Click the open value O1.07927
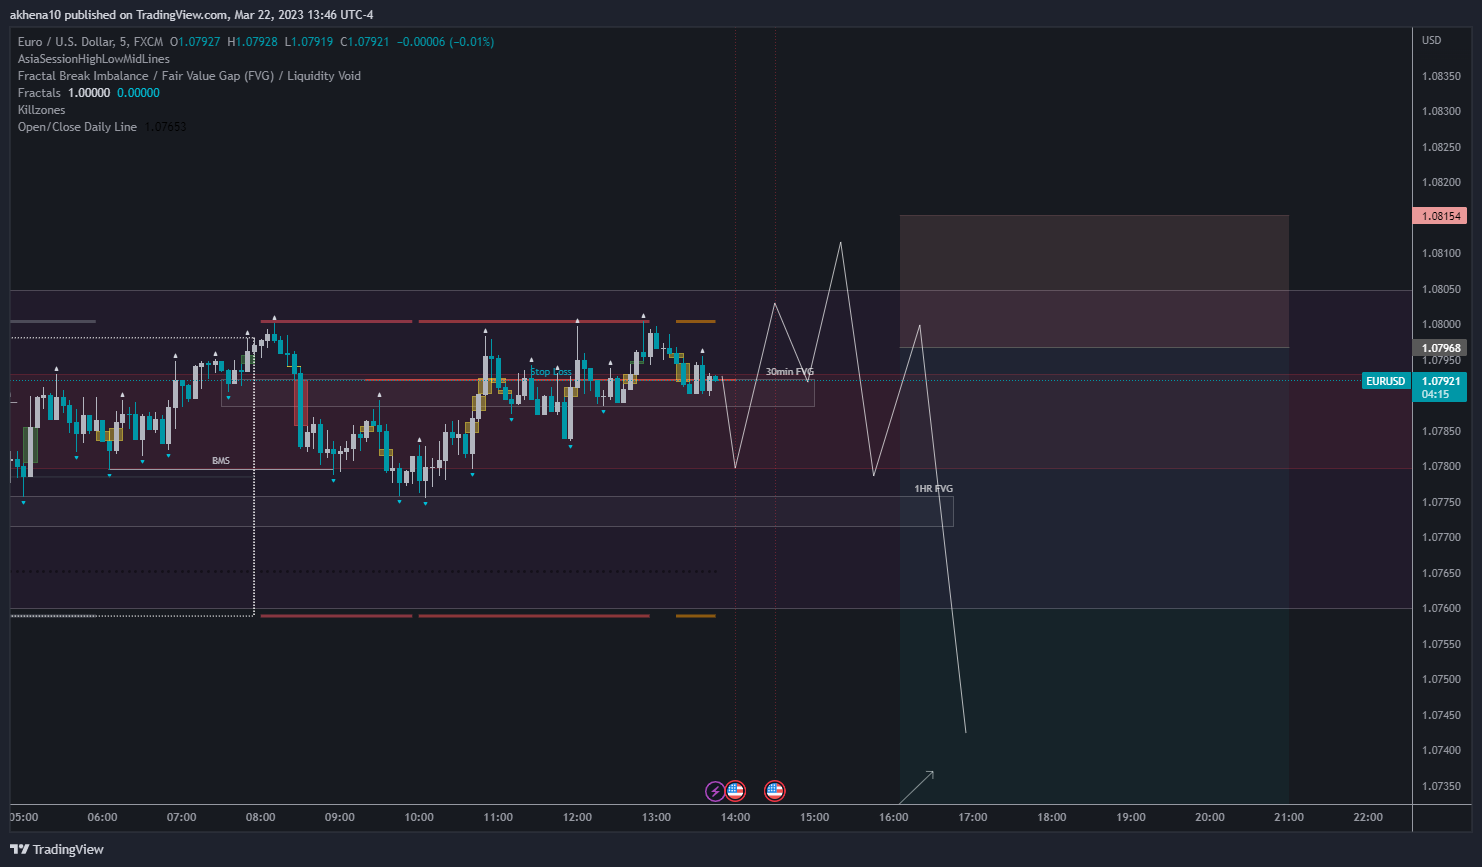 tap(195, 42)
